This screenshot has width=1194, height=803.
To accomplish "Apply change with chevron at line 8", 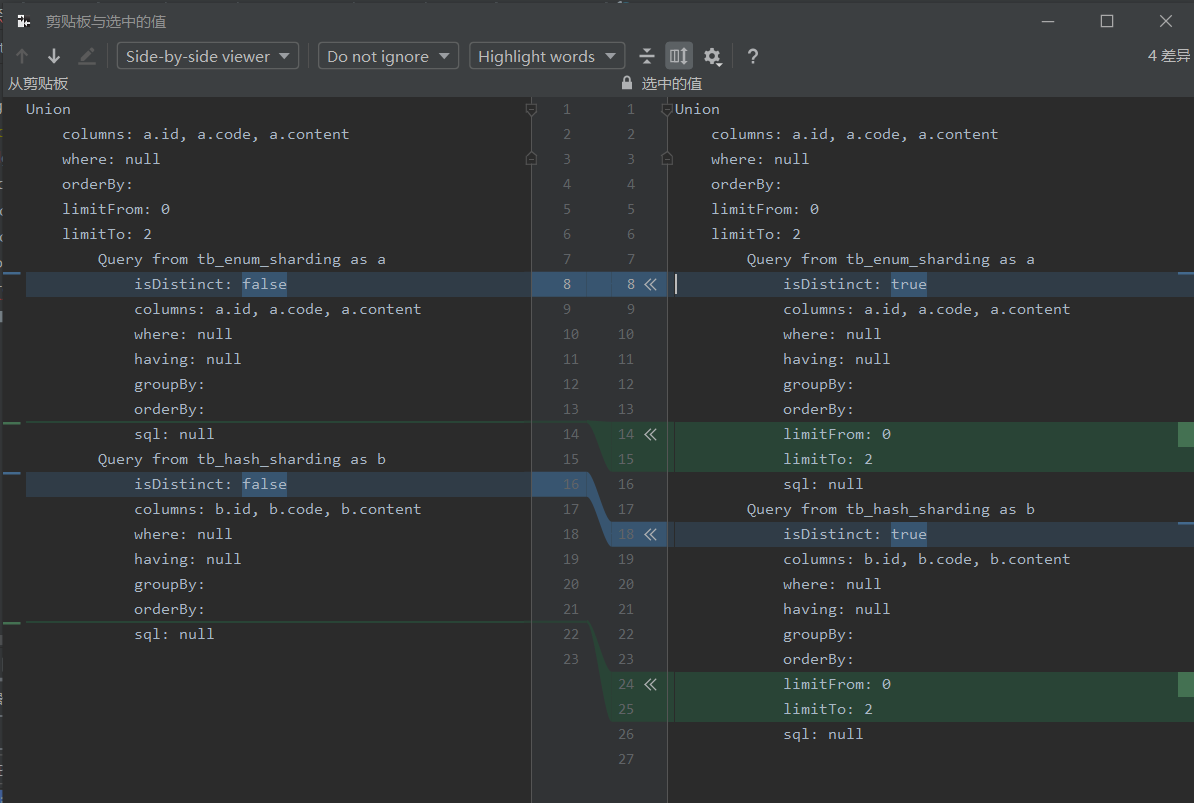I will pyautogui.click(x=650, y=284).
